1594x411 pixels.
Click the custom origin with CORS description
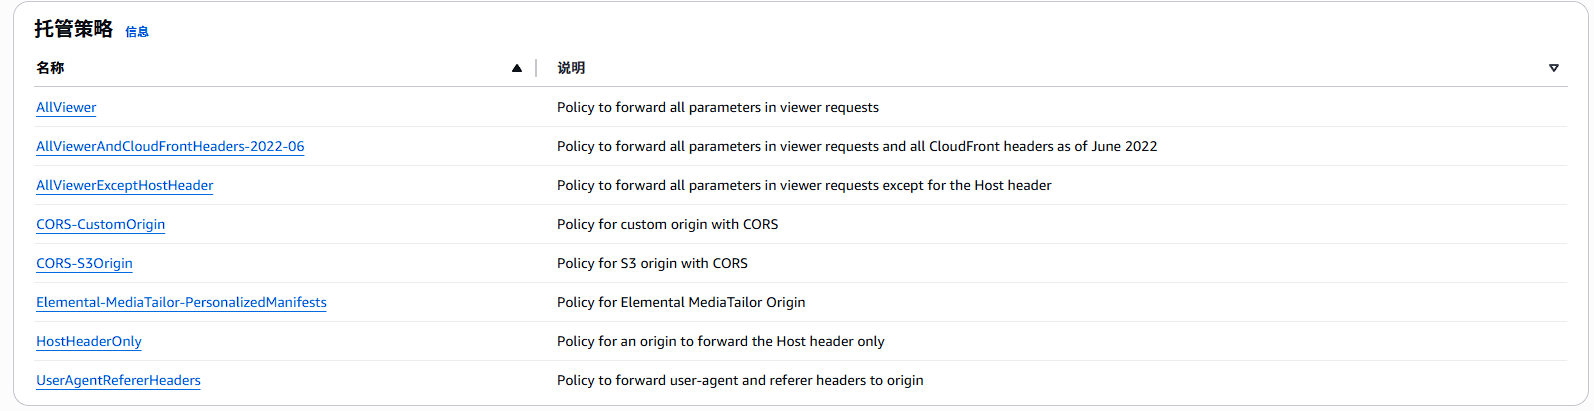(x=667, y=224)
